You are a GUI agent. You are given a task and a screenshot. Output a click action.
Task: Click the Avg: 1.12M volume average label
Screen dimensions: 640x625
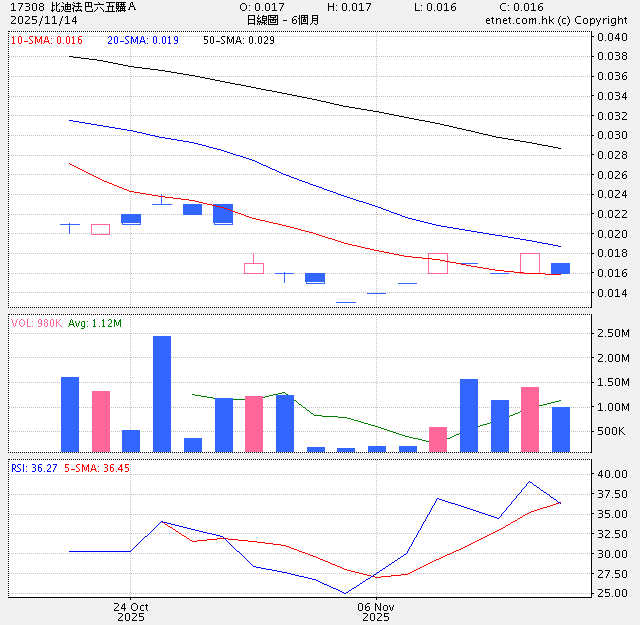click(95, 323)
